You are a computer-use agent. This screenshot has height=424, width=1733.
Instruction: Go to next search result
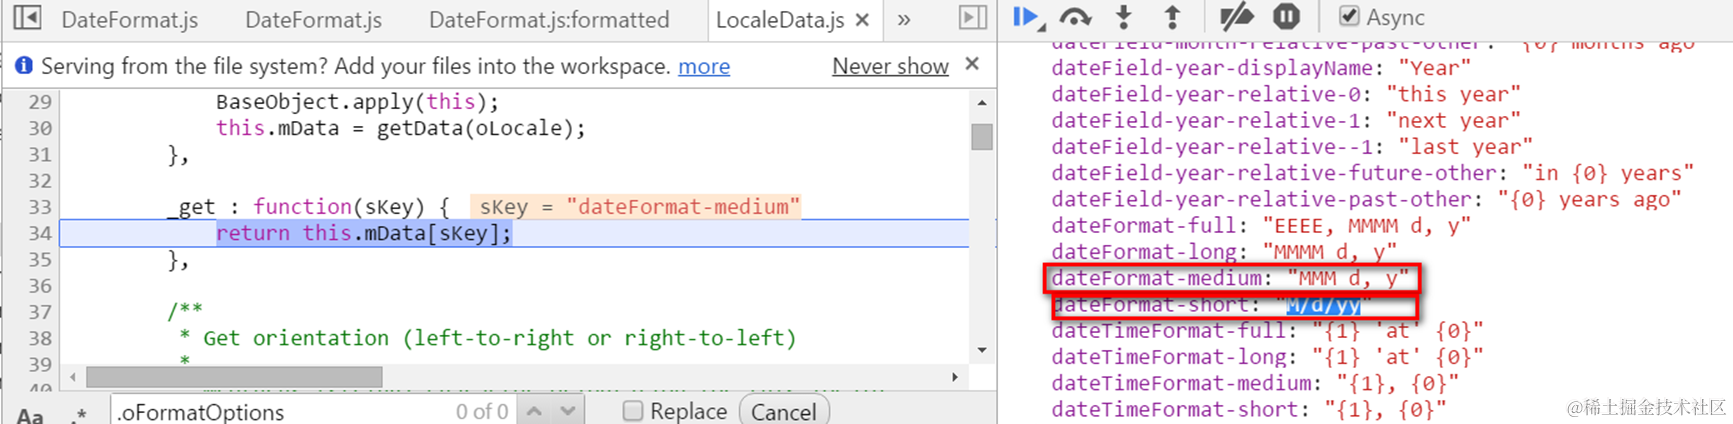[x=568, y=411]
